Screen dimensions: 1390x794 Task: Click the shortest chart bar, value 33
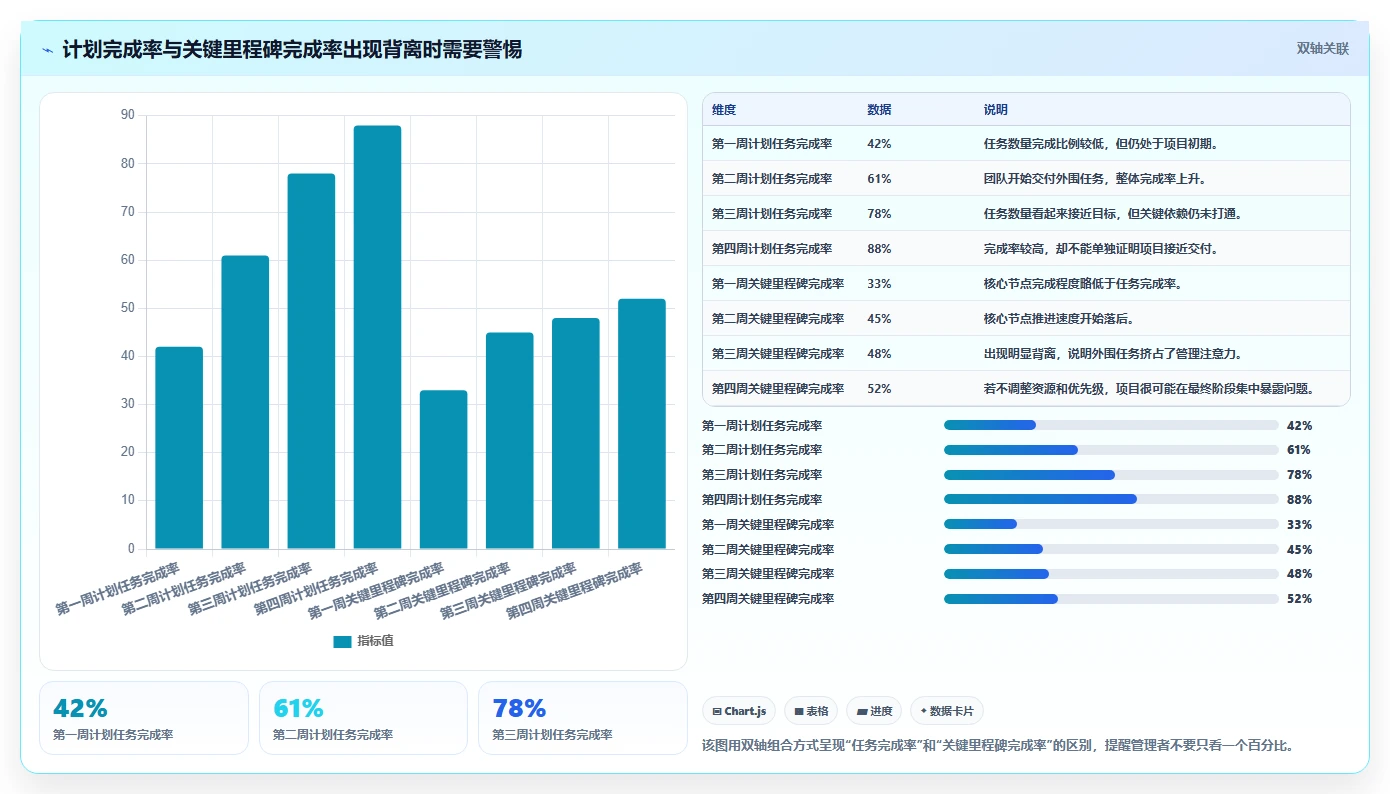(x=443, y=470)
